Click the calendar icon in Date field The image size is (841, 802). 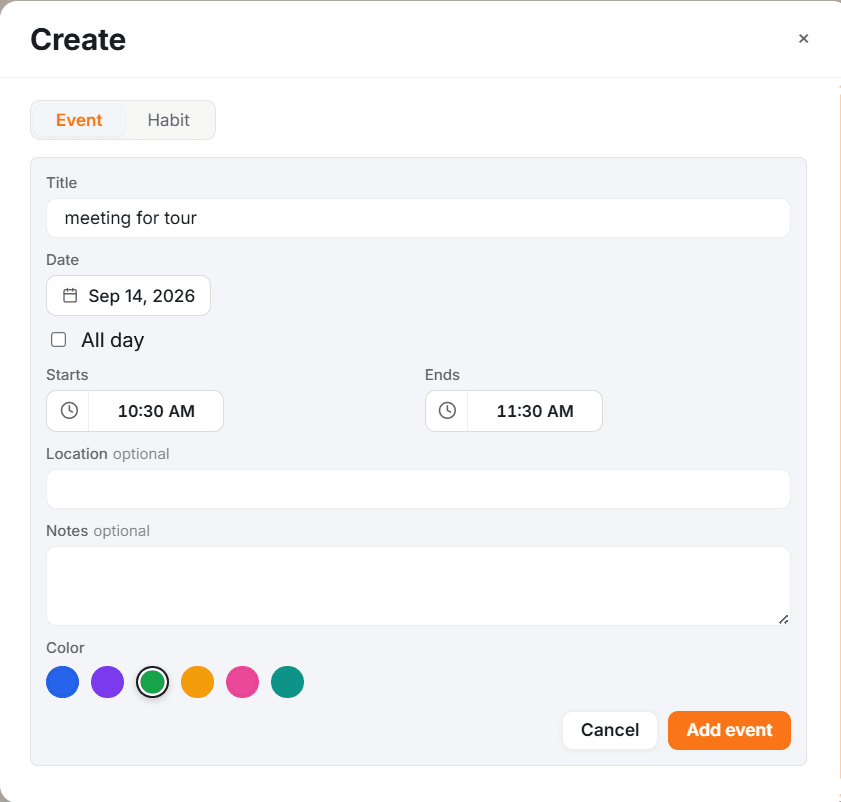(70, 296)
